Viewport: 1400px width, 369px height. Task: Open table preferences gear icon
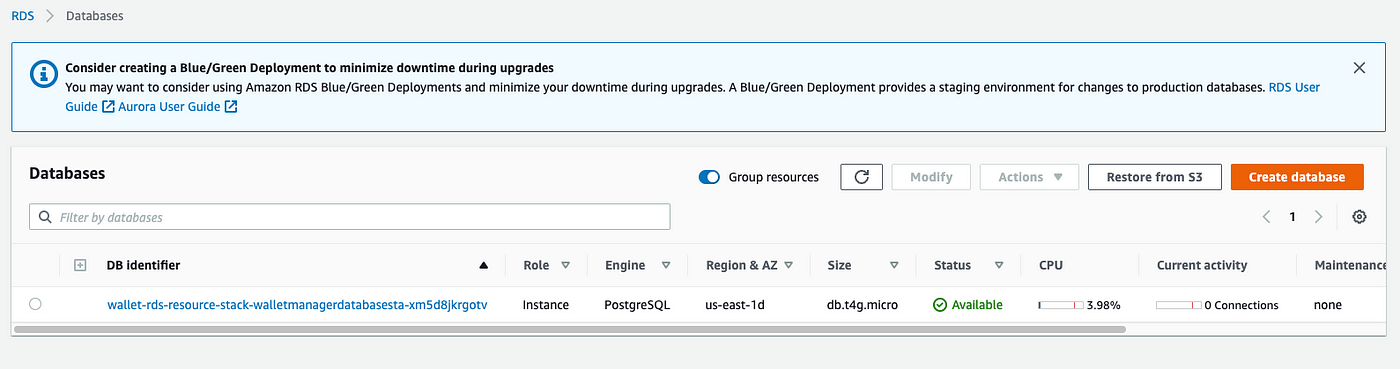coord(1359,217)
